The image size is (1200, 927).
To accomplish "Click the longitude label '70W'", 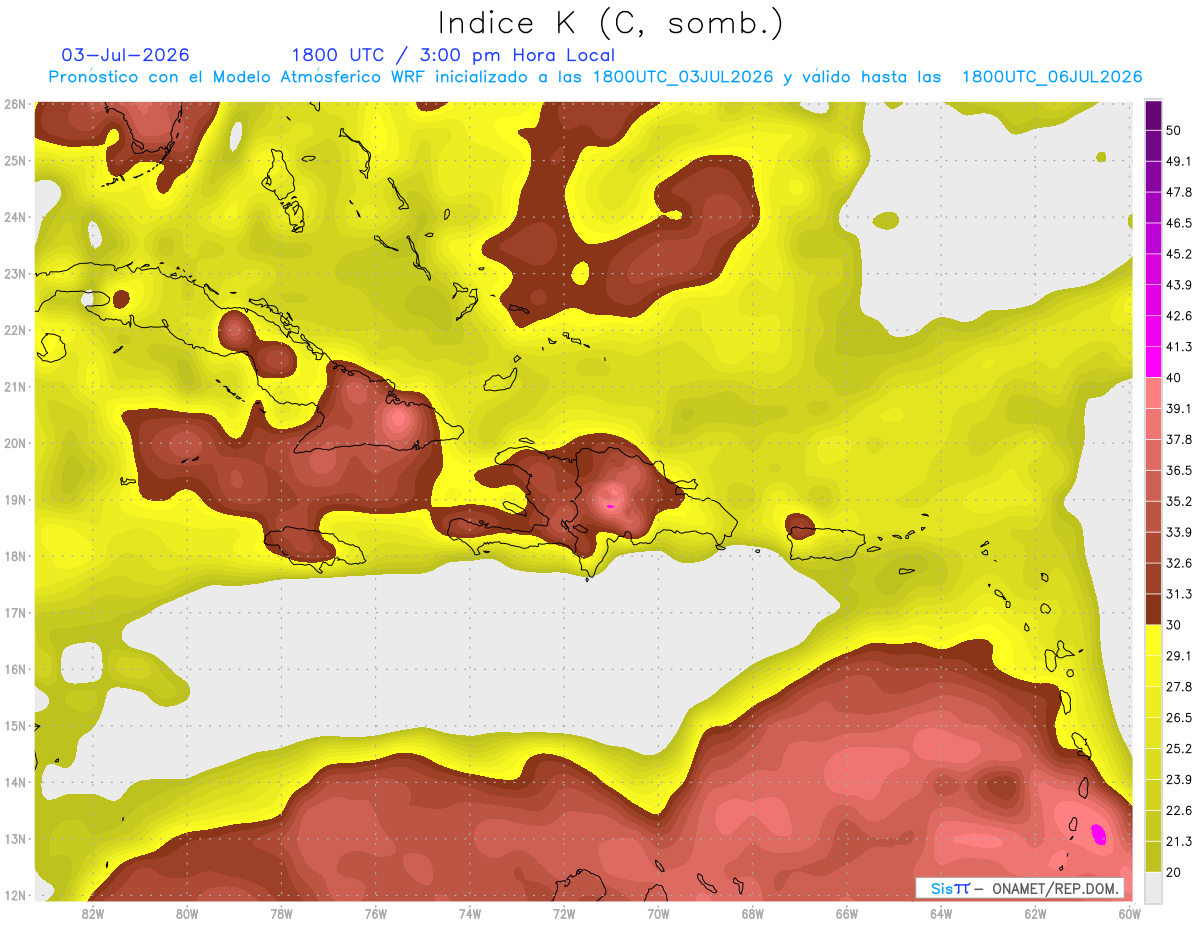I will click(x=658, y=913).
